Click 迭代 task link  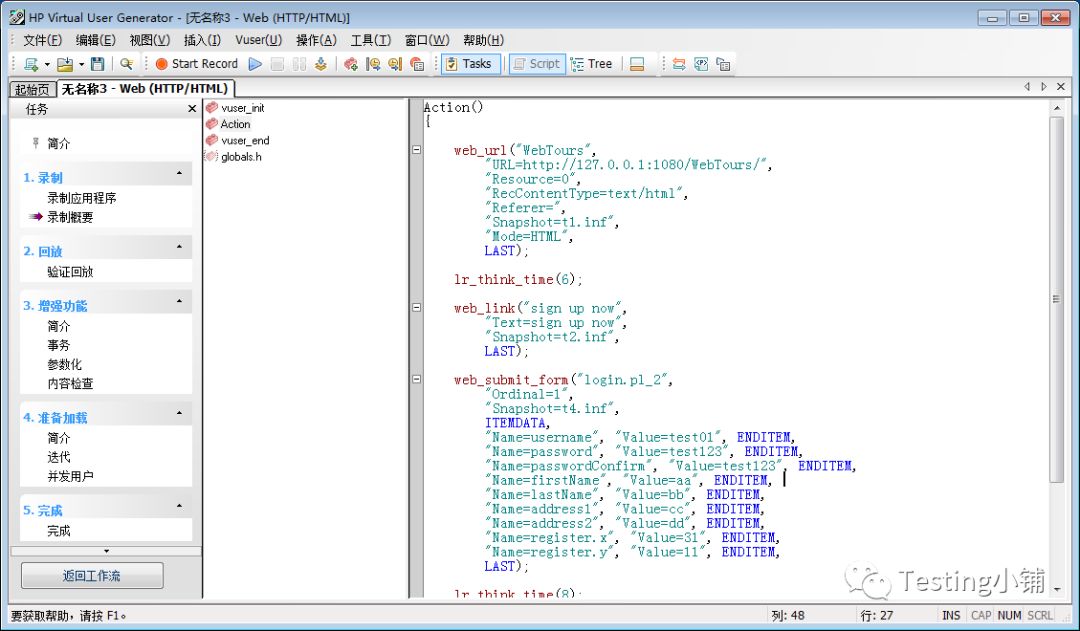[x=59, y=457]
